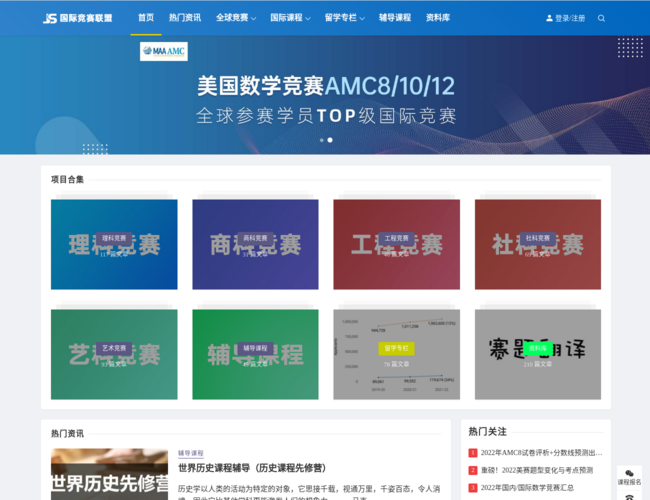650x500 pixels.
Task: Open the 工程竞赛 category card
Action: pos(396,244)
